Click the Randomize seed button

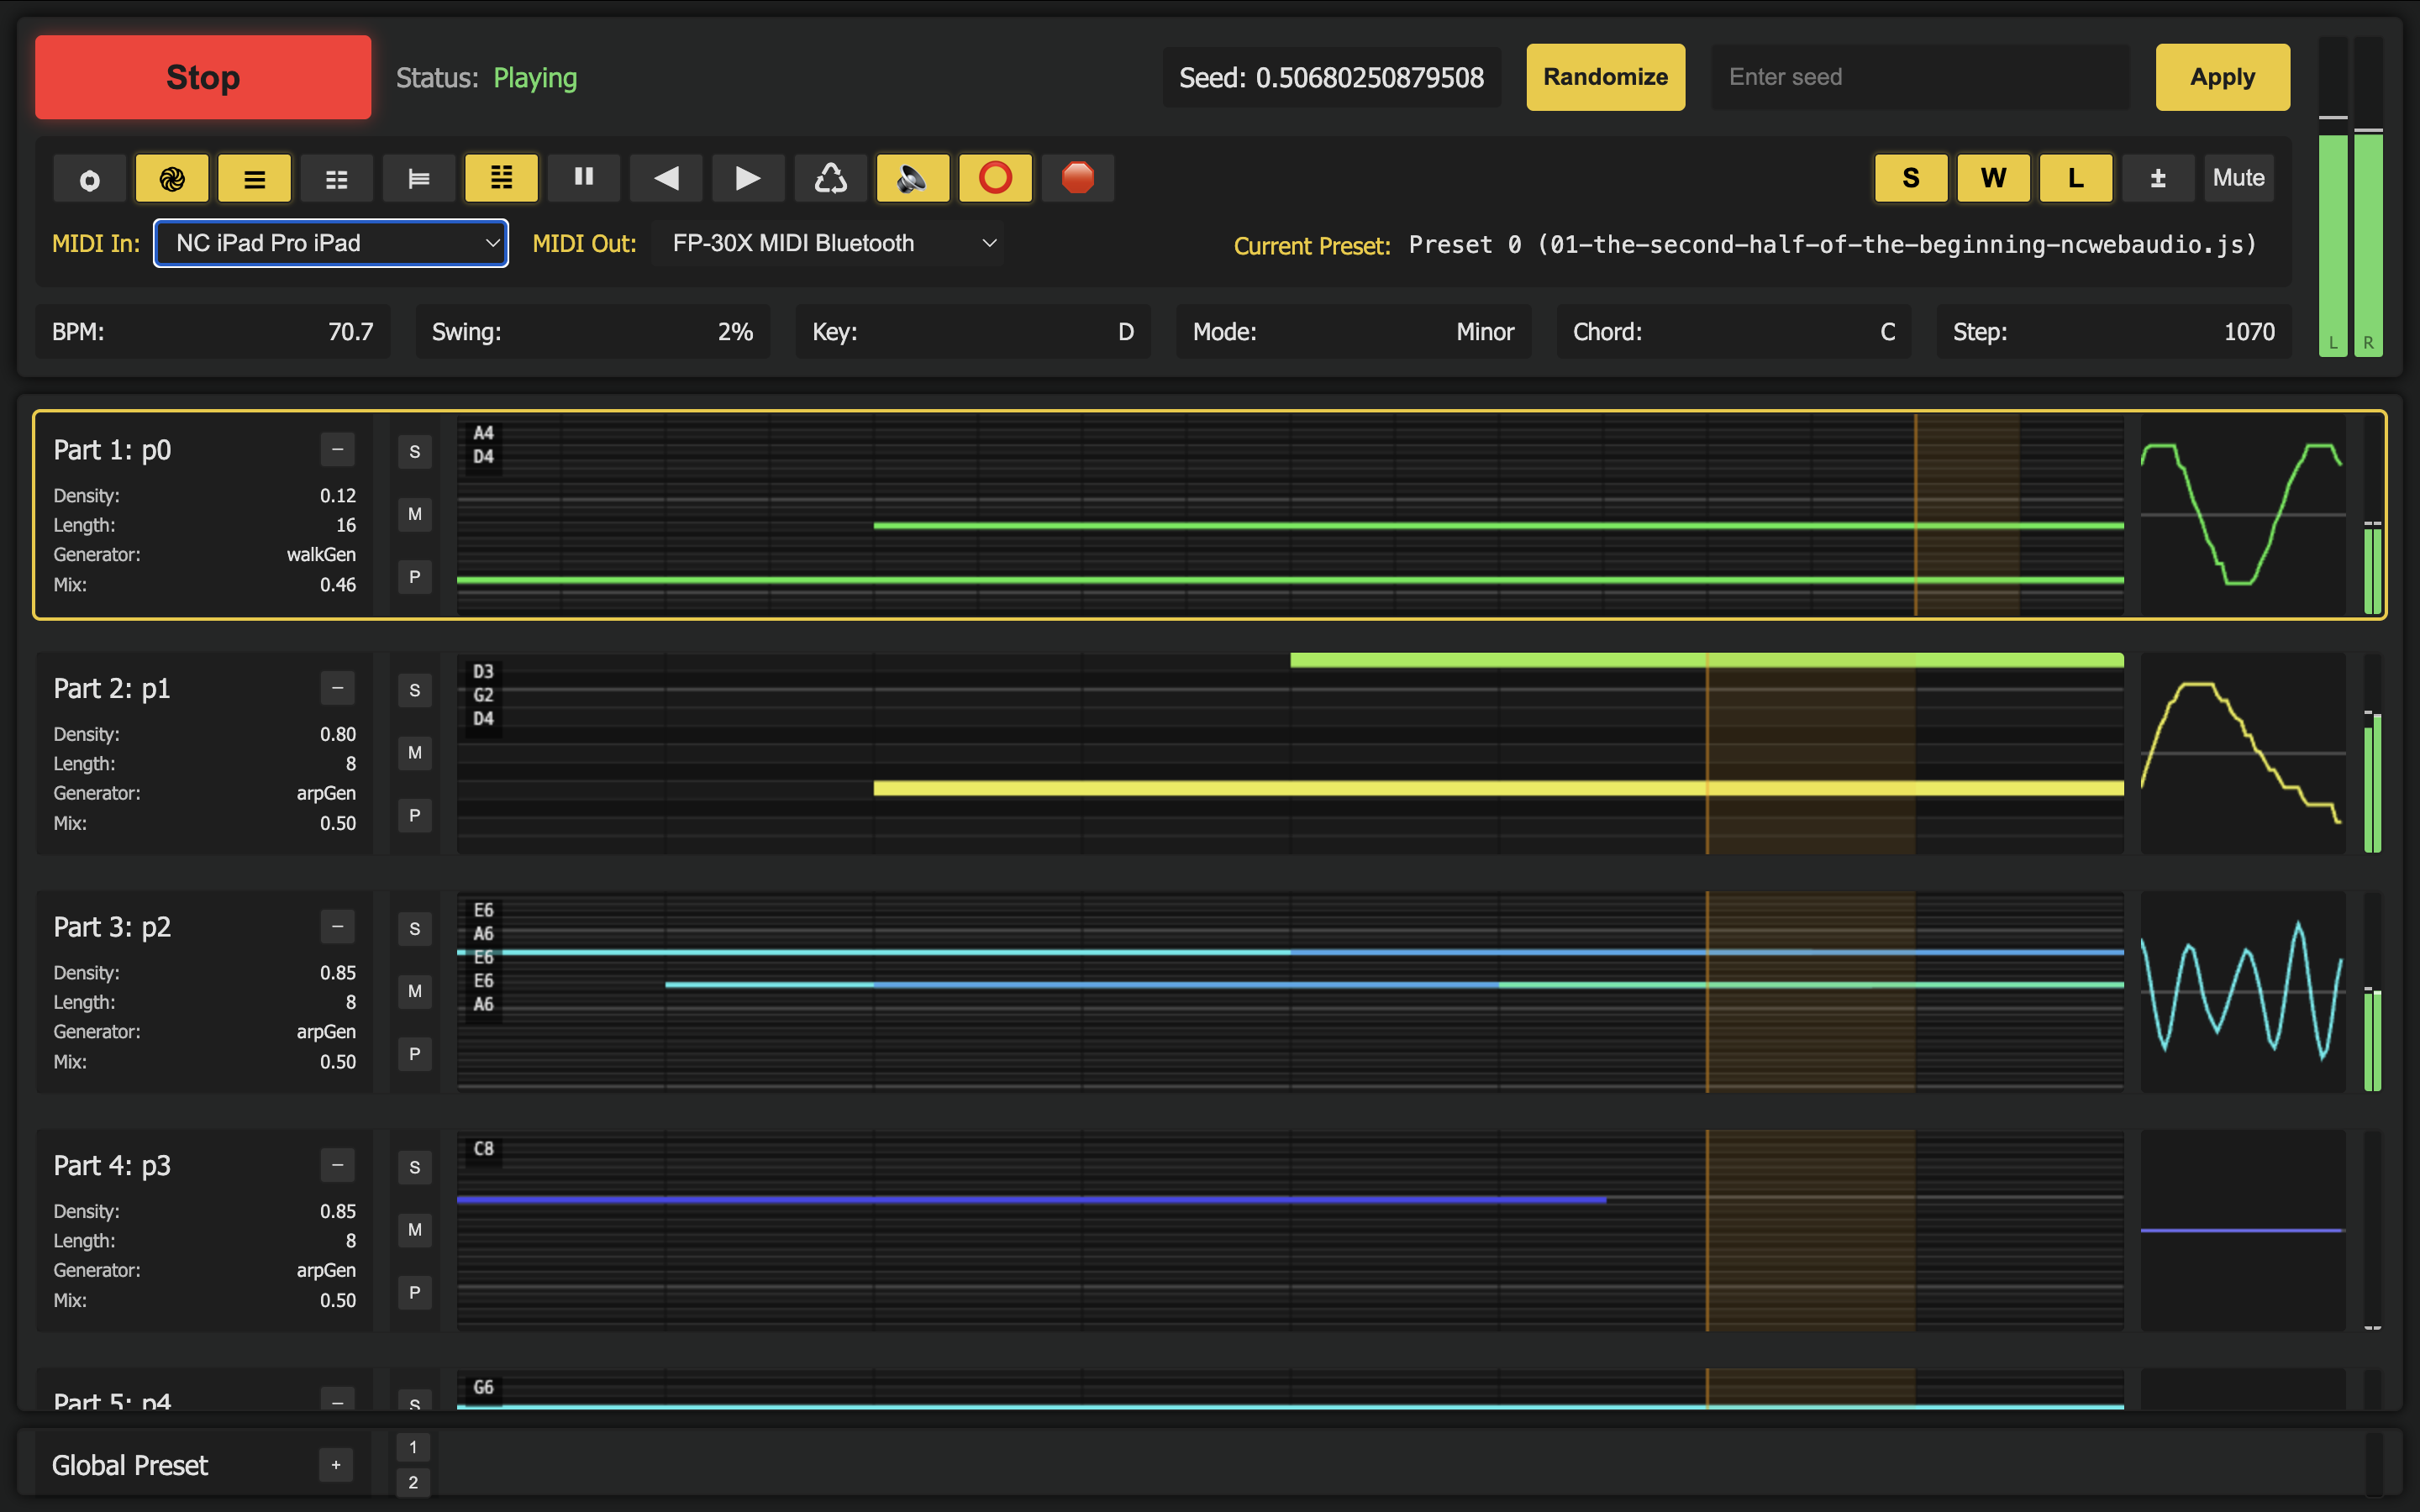[1604, 77]
